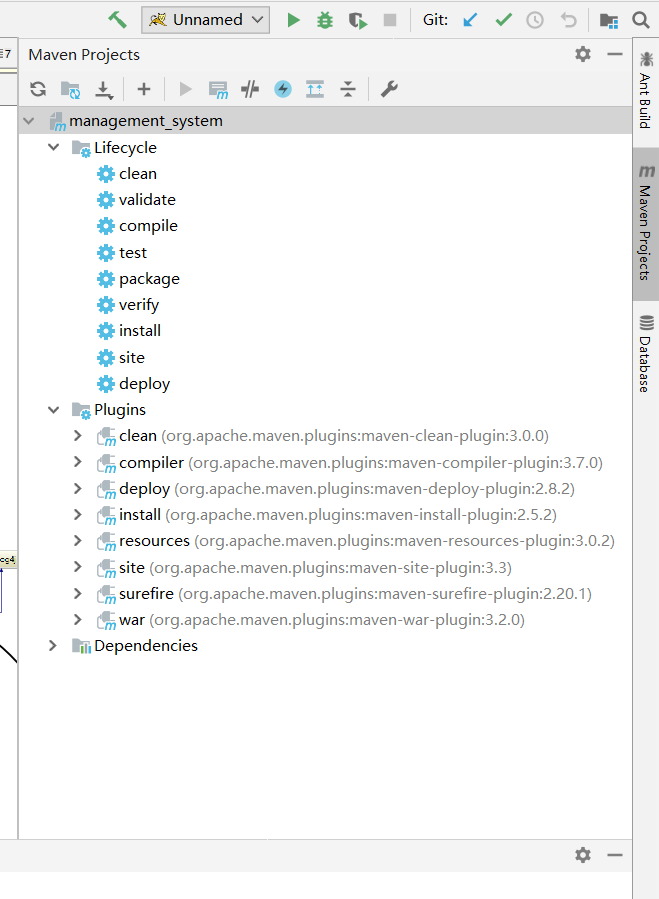The width and height of the screenshot is (659, 899).
Task: Open Project Structure folder icon
Action: [609, 21]
